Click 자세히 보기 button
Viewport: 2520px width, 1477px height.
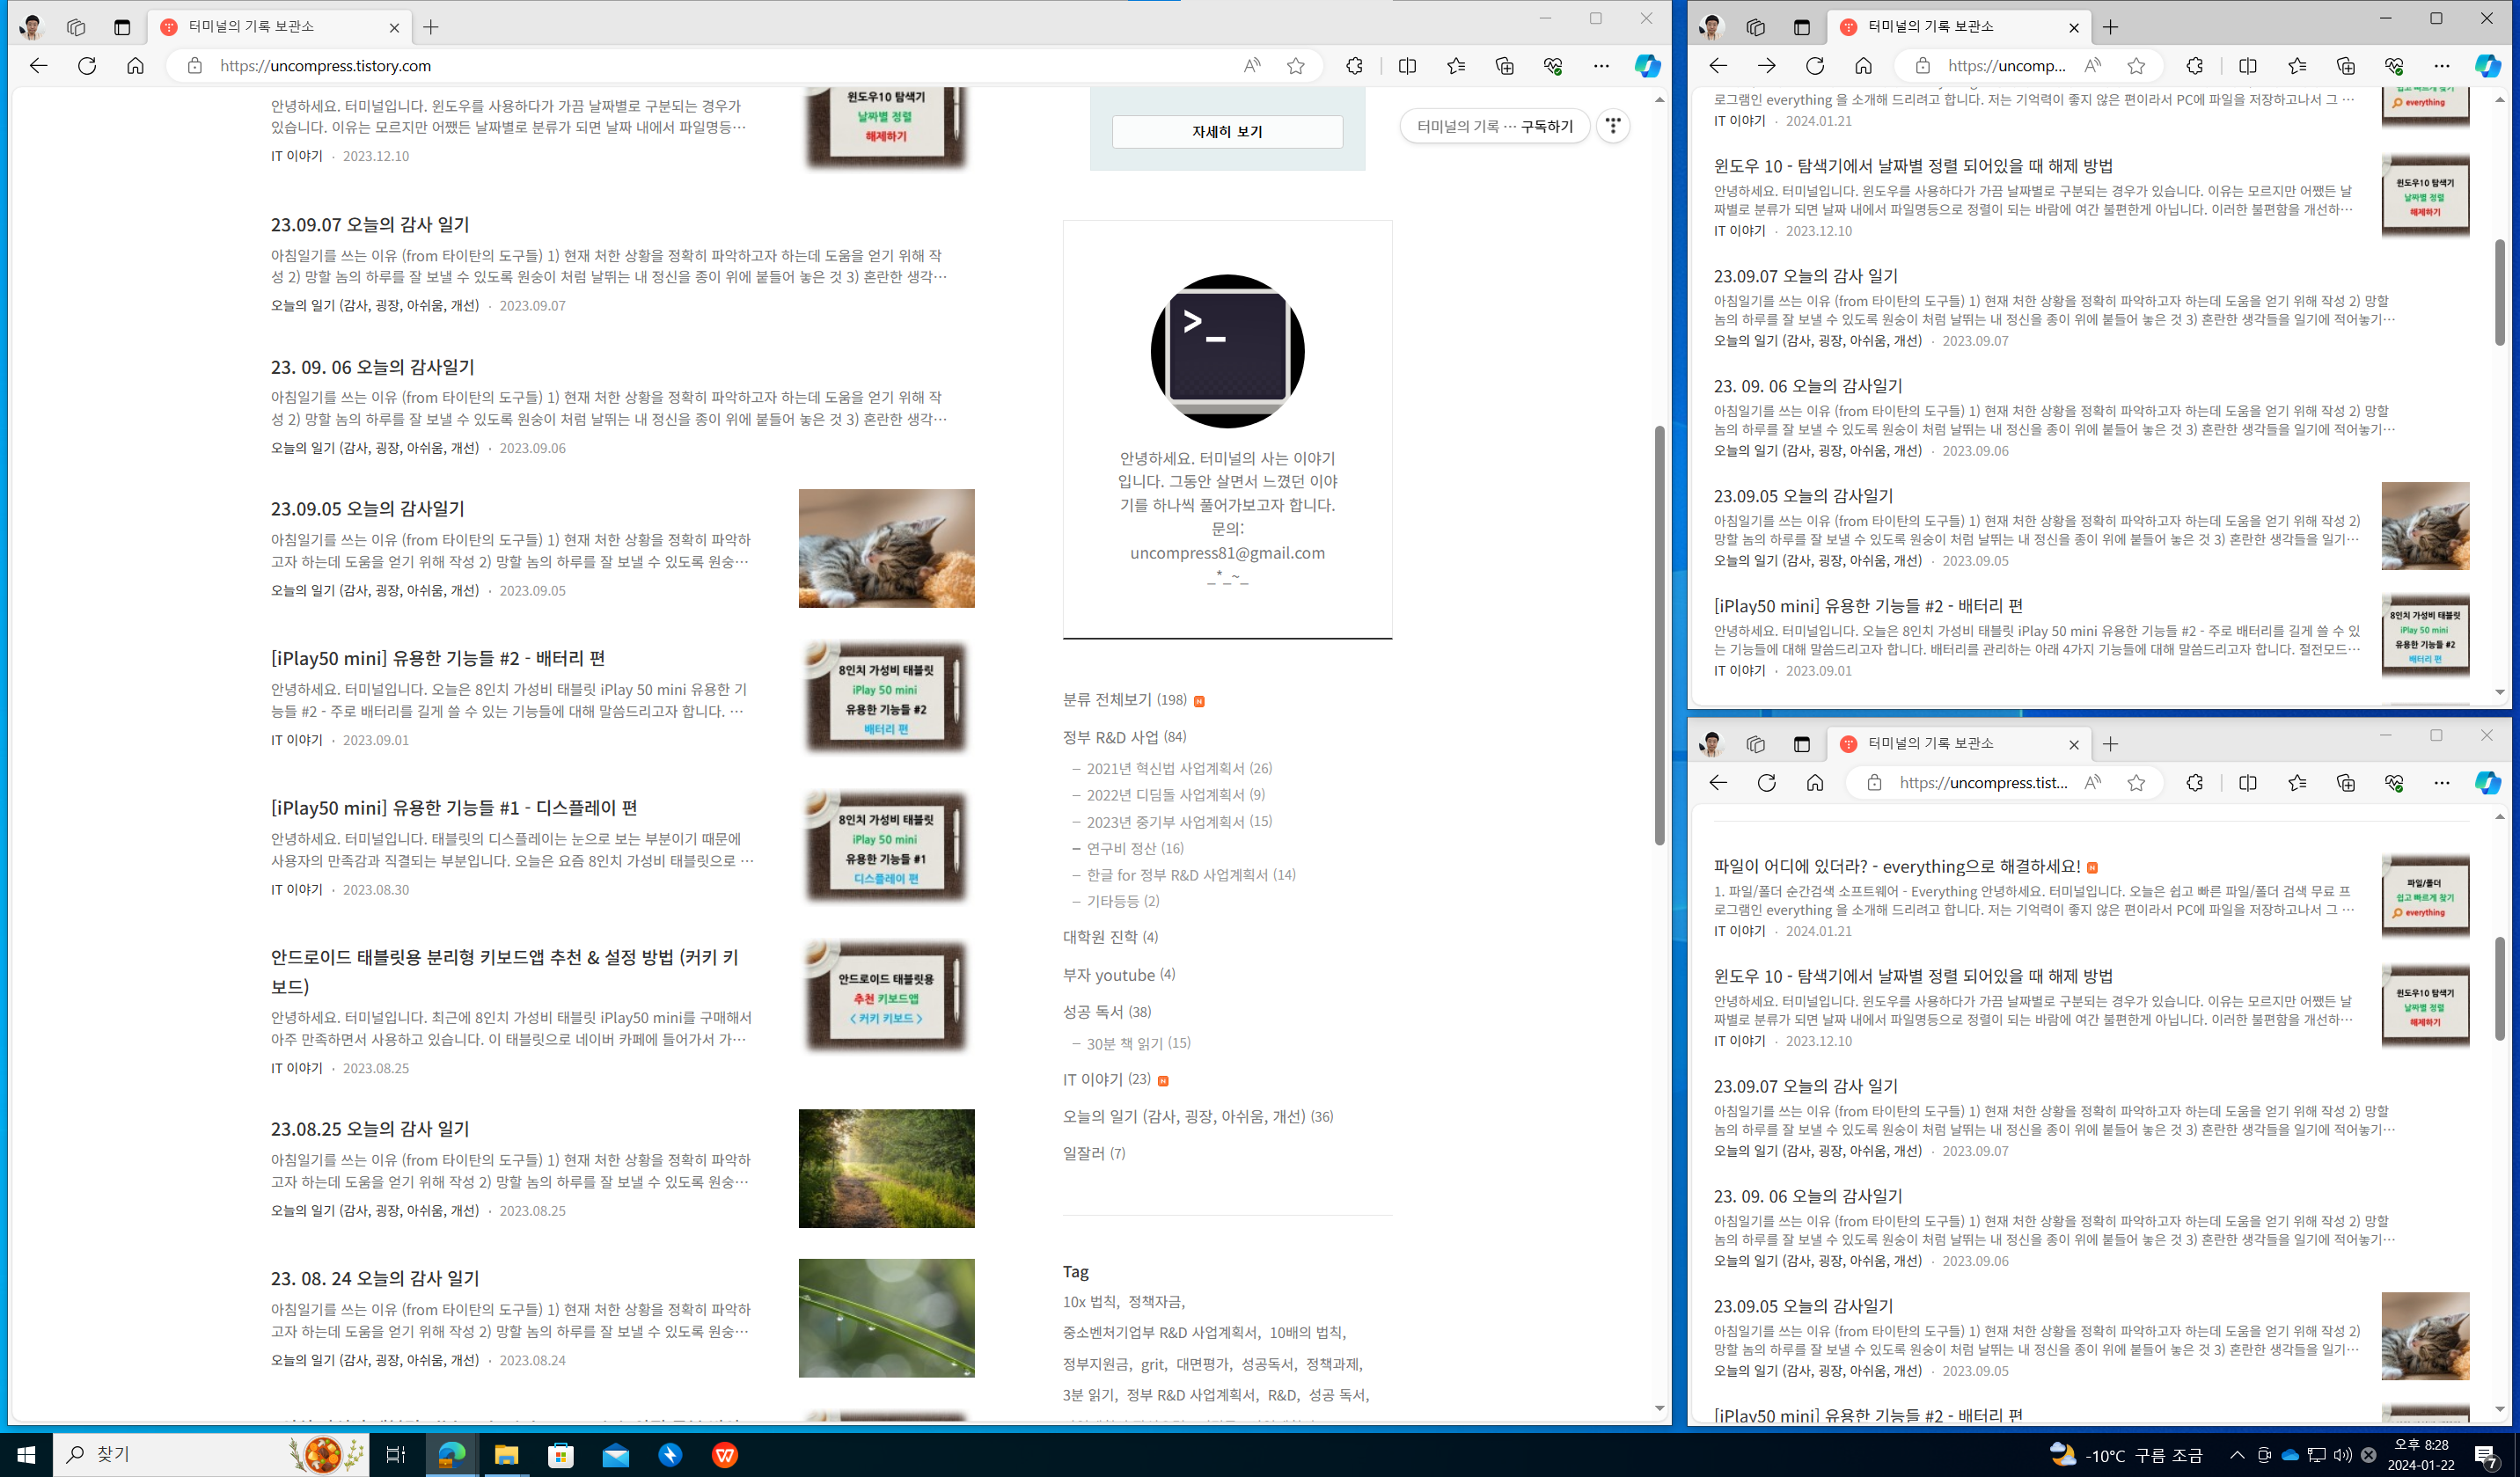click(1227, 132)
